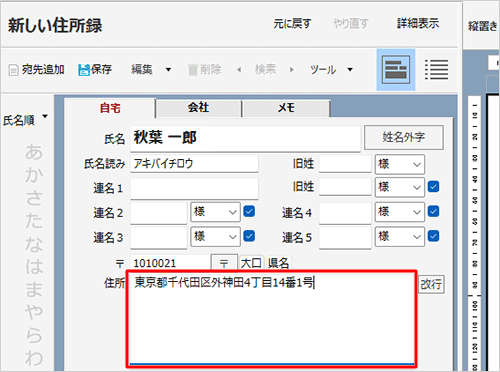This screenshot has width=500, height=372.
Task: Open the 連名4 honorific dropdown
Action: point(400,212)
